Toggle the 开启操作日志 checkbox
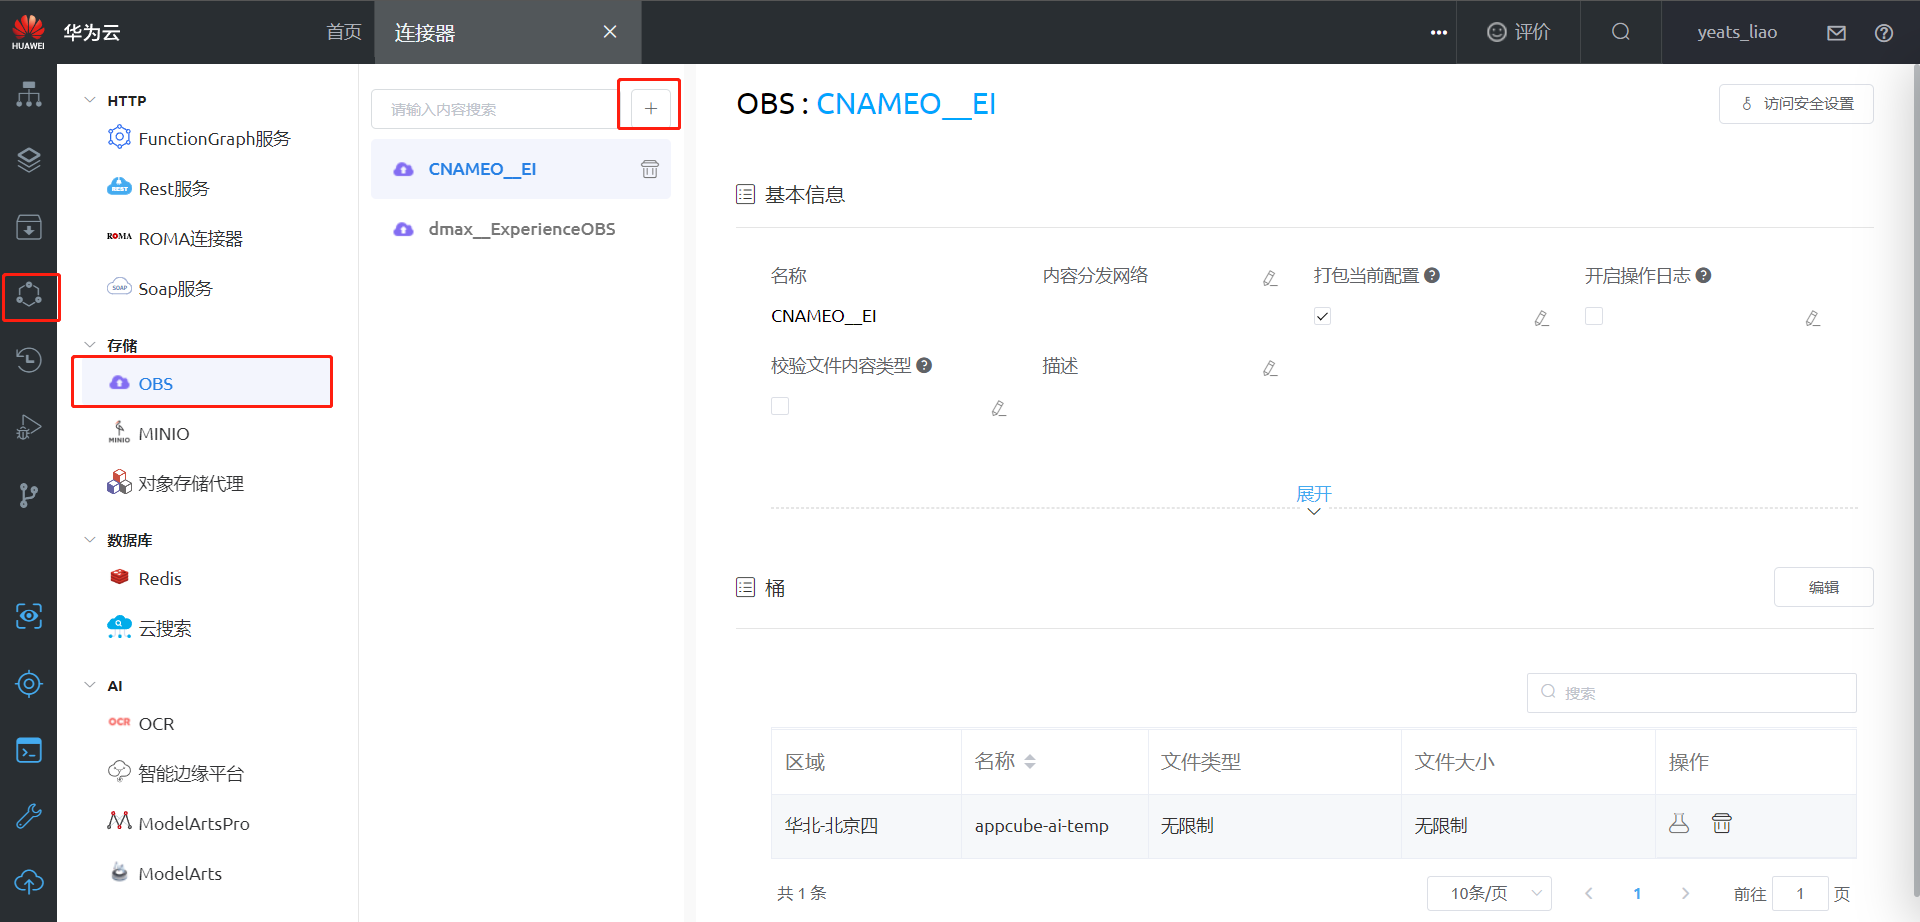 click(x=1594, y=316)
